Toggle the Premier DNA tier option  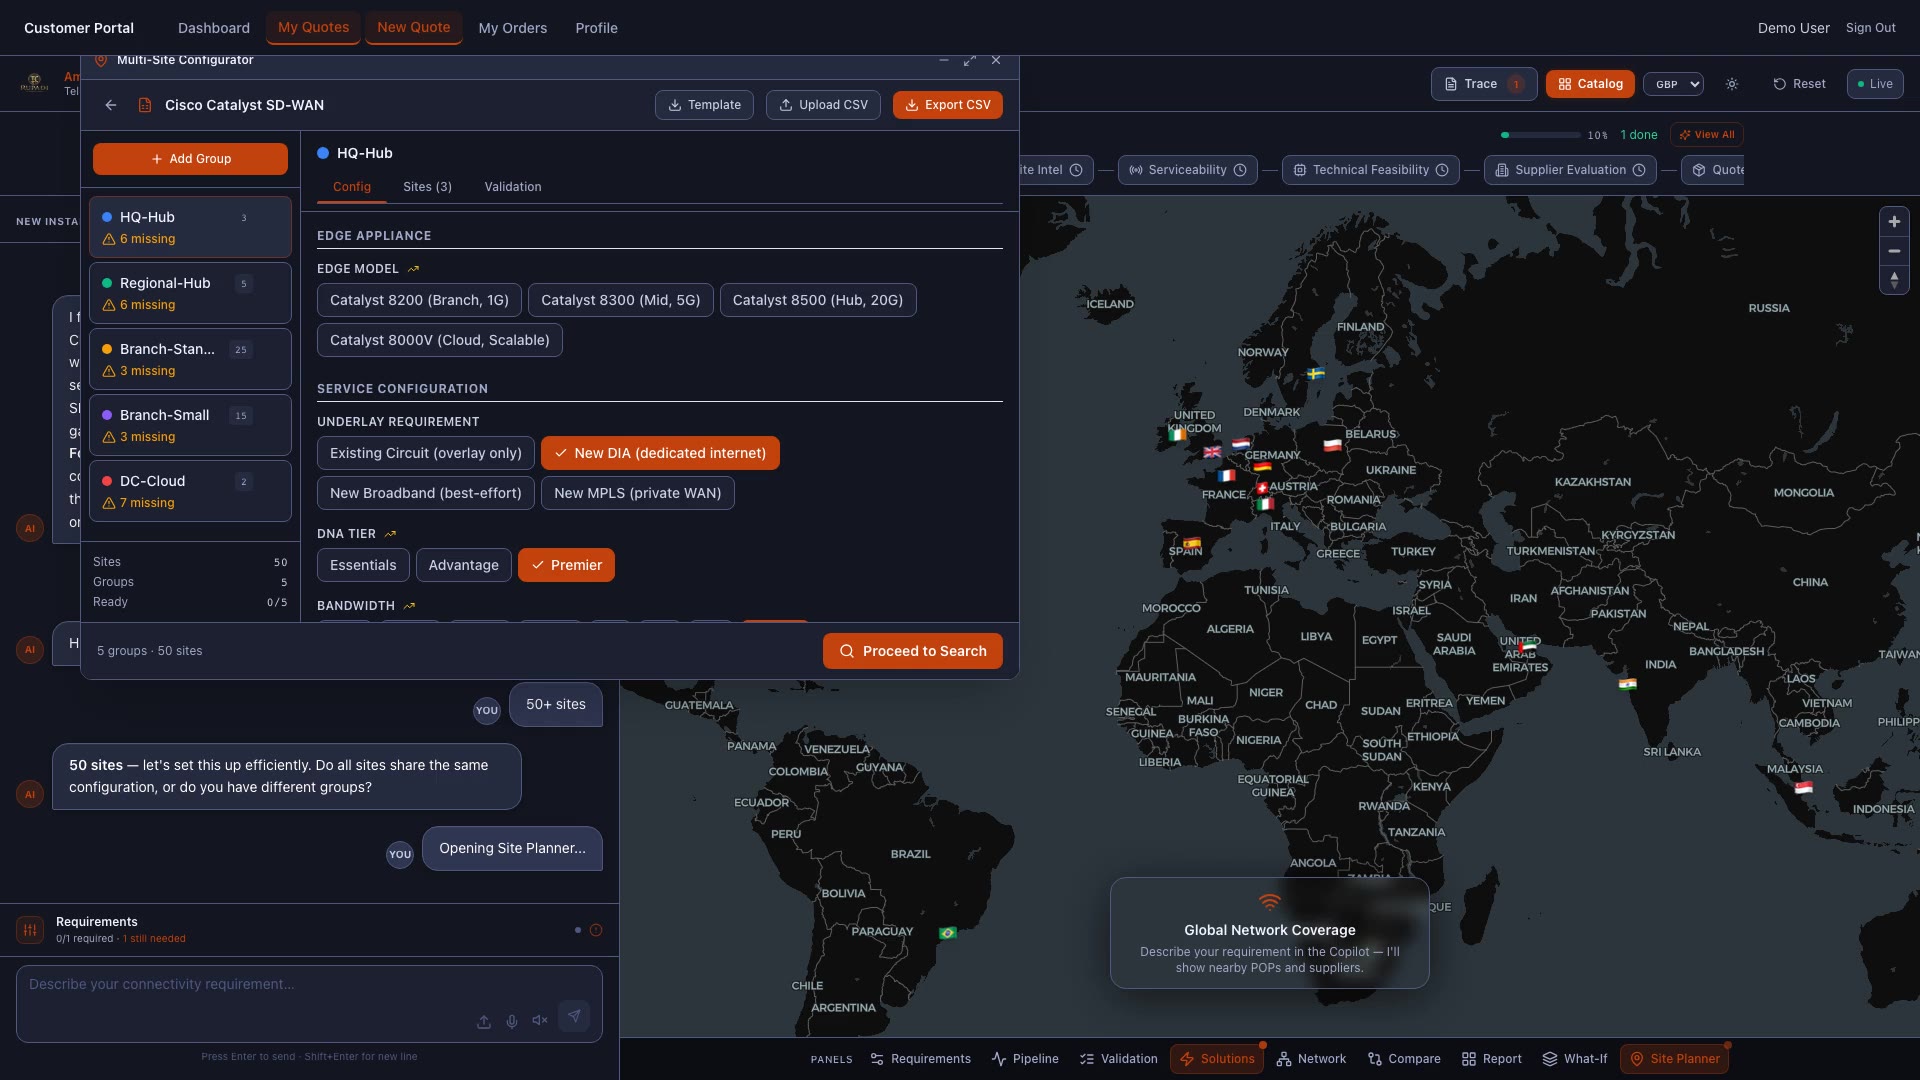pos(566,565)
